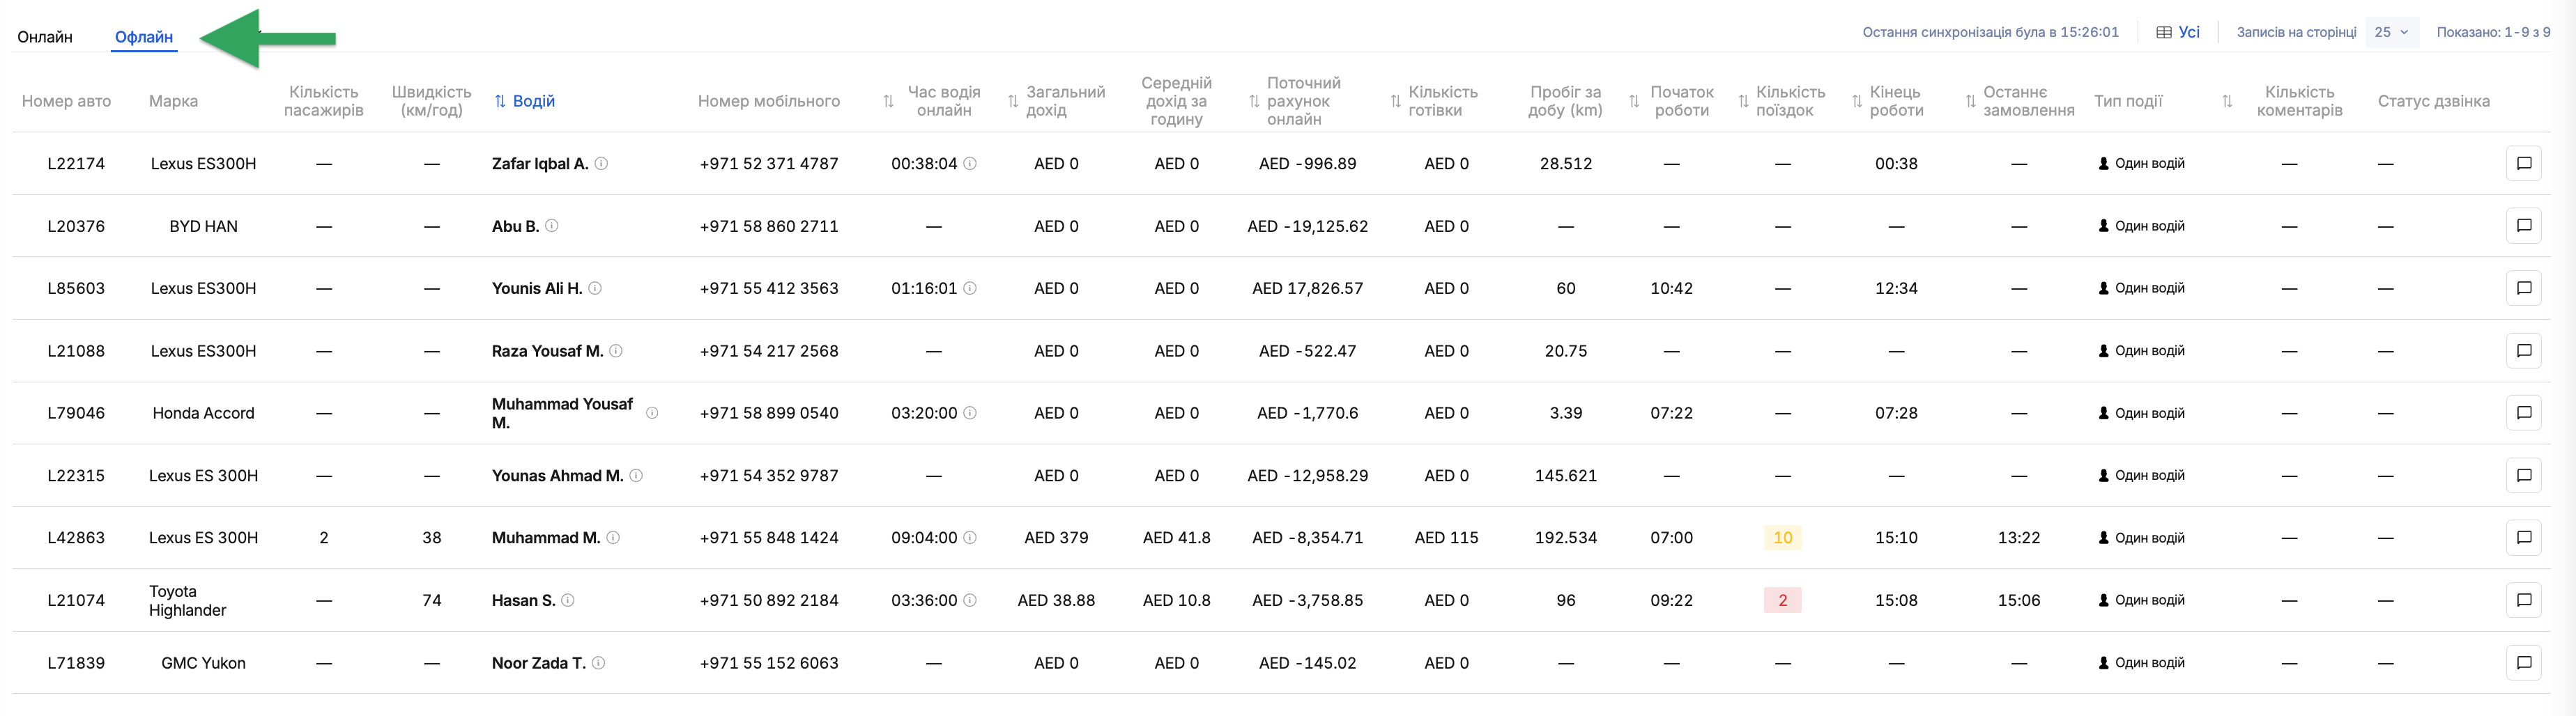Sort by Останнє замовлення column
Image resolution: width=2576 pixels, height=716 pixels.
tap(1970, 101)
